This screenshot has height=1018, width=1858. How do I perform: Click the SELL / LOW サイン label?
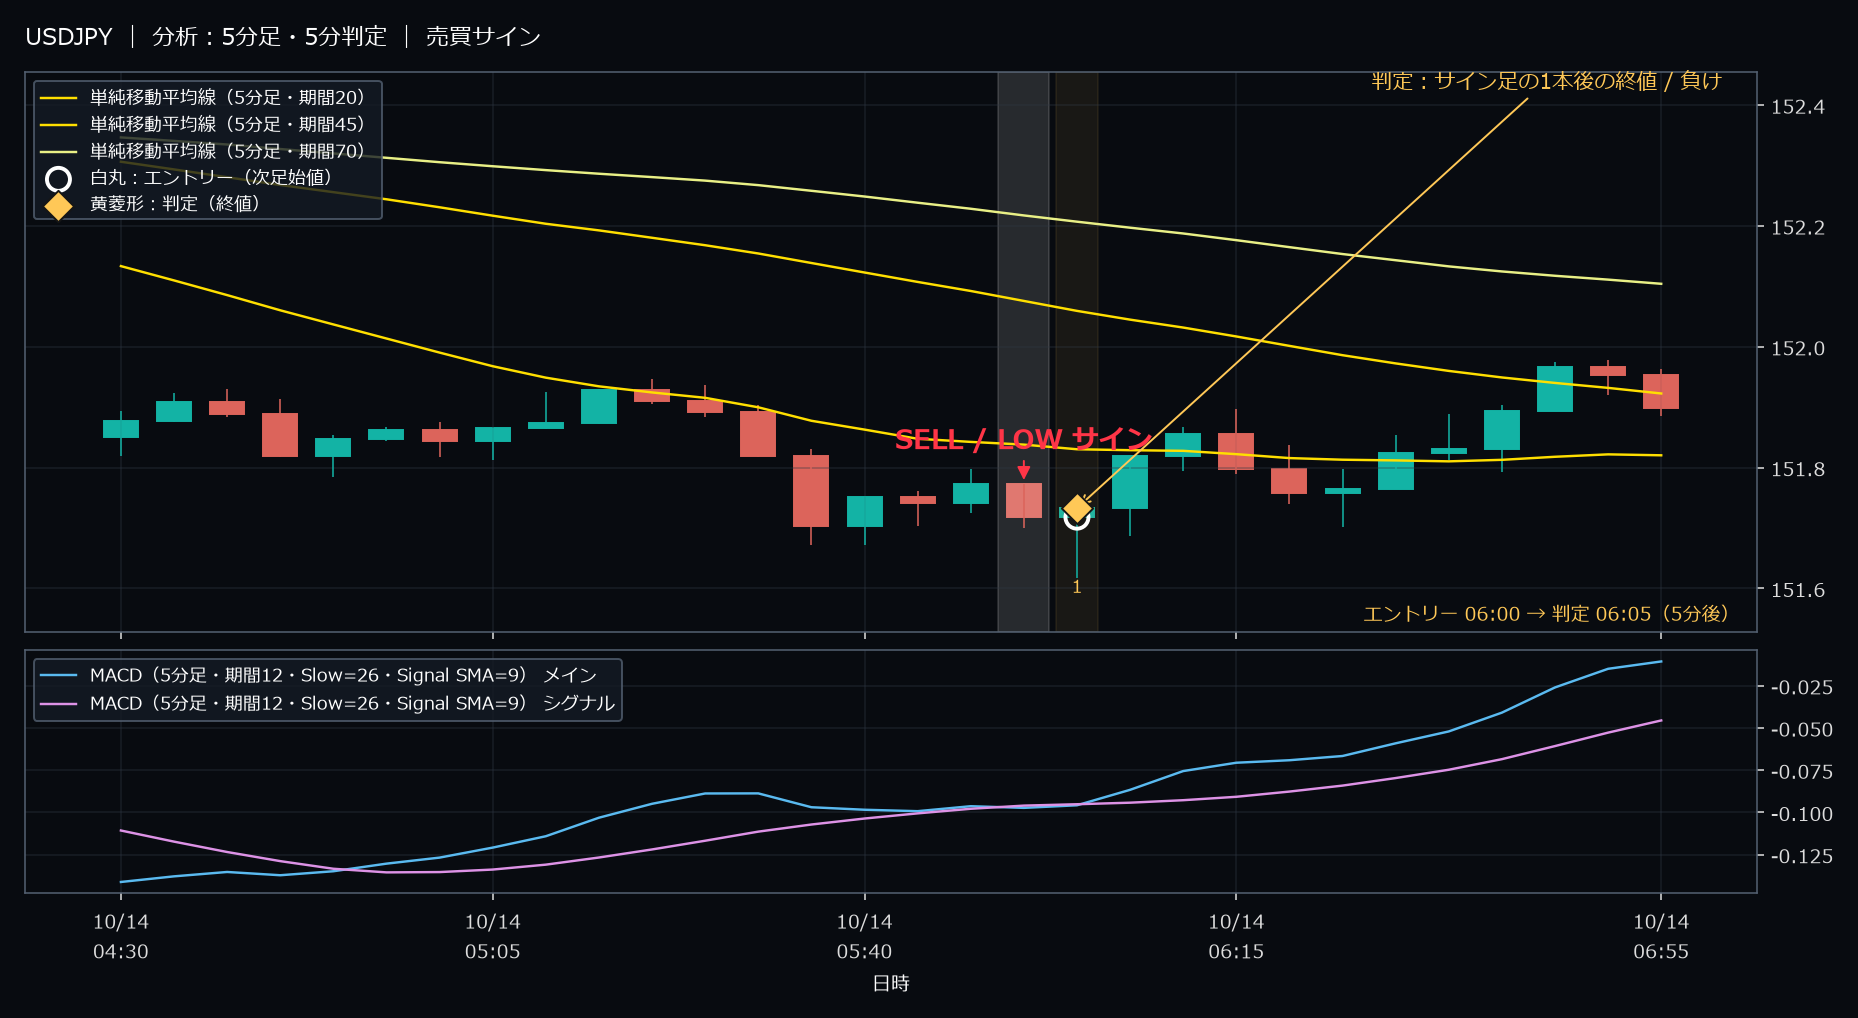pyautogui.click(x=1024, y=439)
